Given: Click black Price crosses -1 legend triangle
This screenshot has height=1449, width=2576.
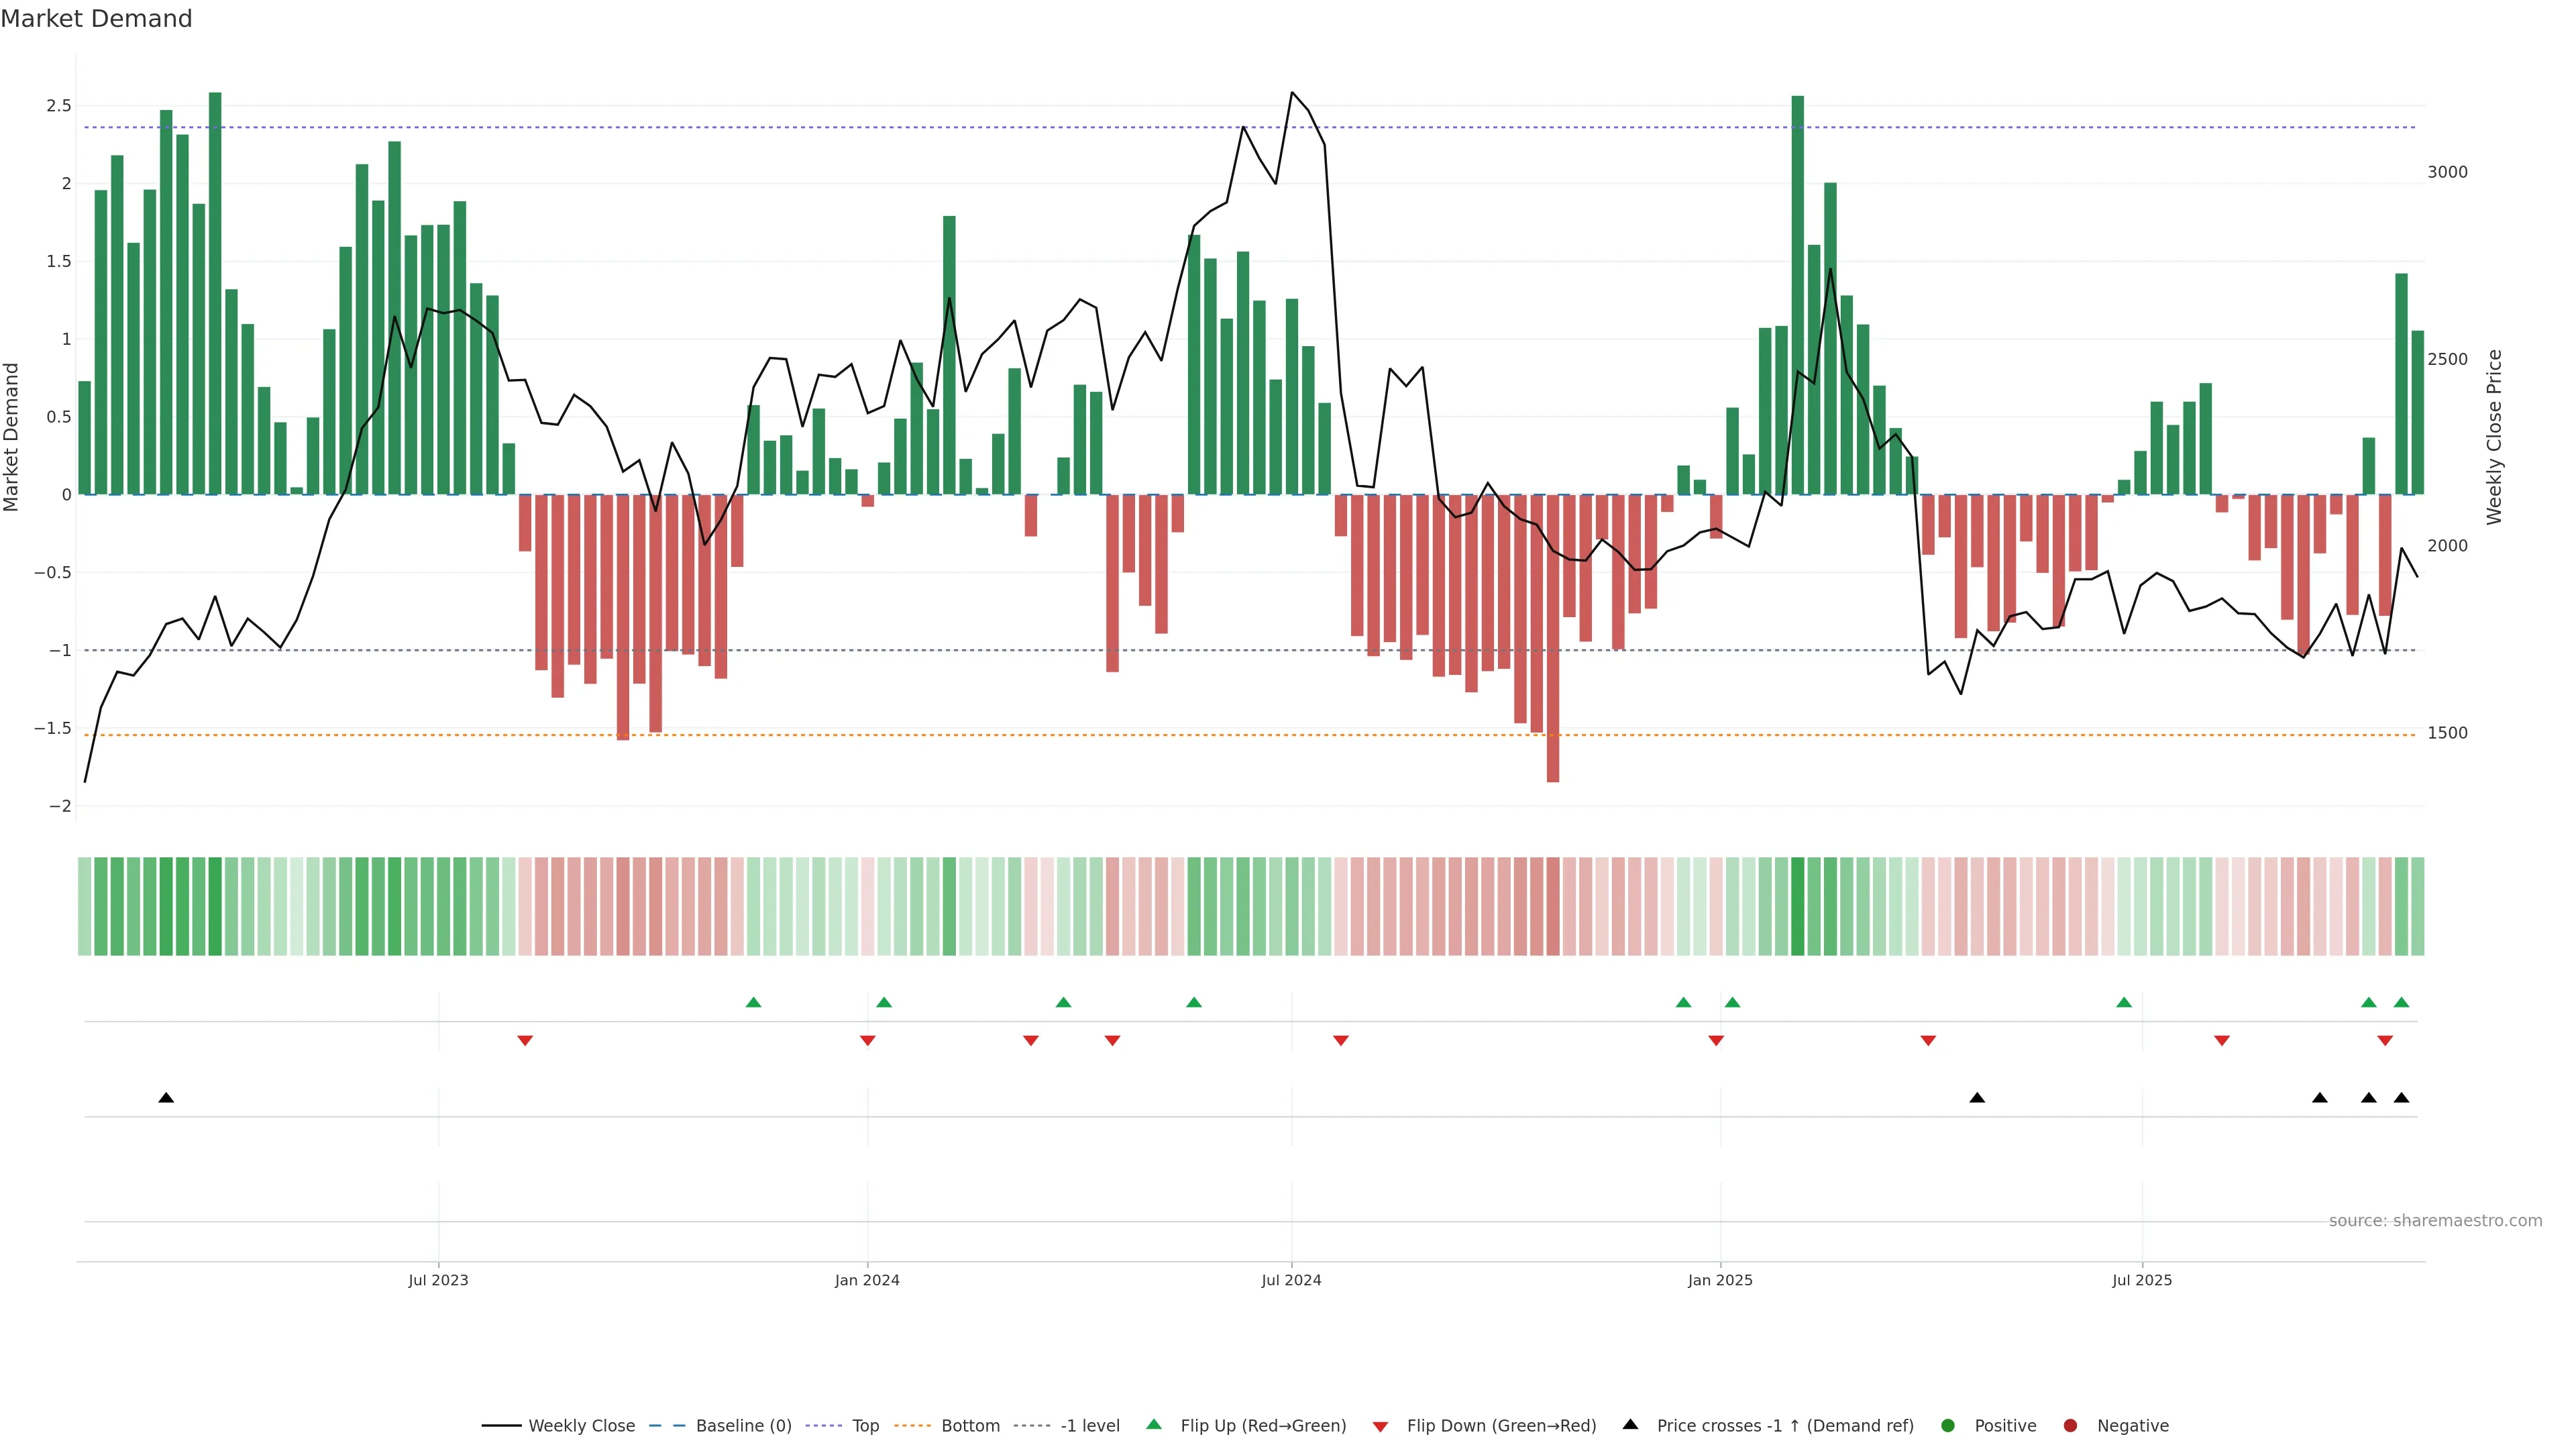Looking at the screenshot, I should pos(1630,1425).
